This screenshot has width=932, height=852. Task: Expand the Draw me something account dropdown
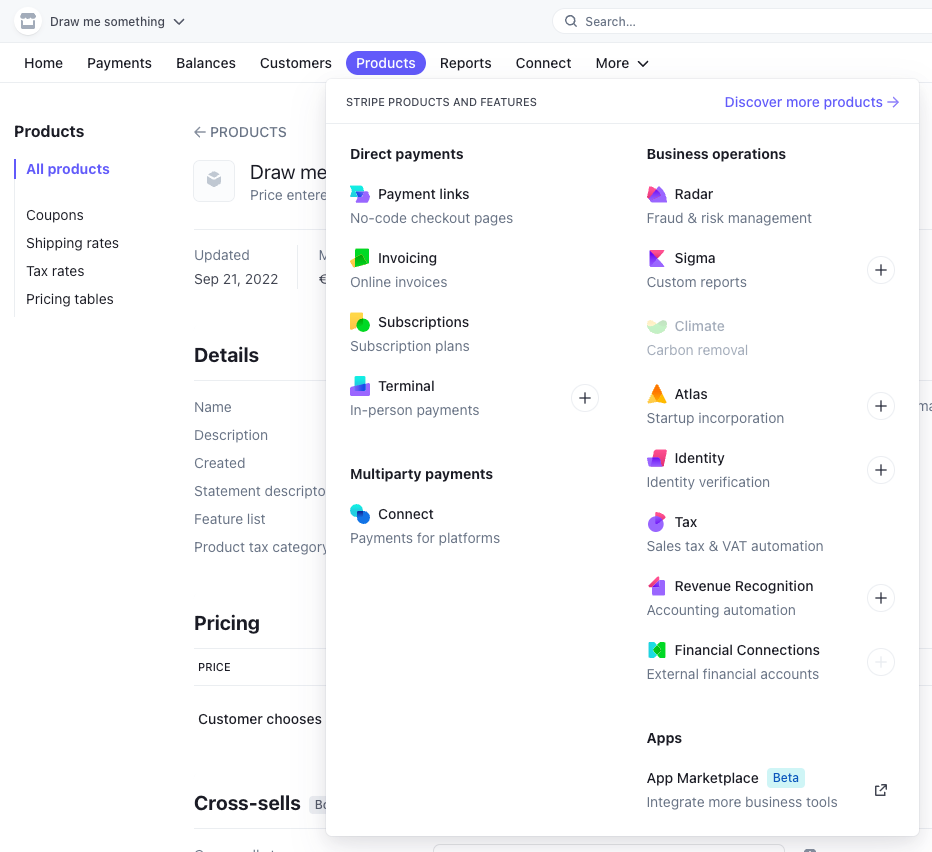pos(117,21)
